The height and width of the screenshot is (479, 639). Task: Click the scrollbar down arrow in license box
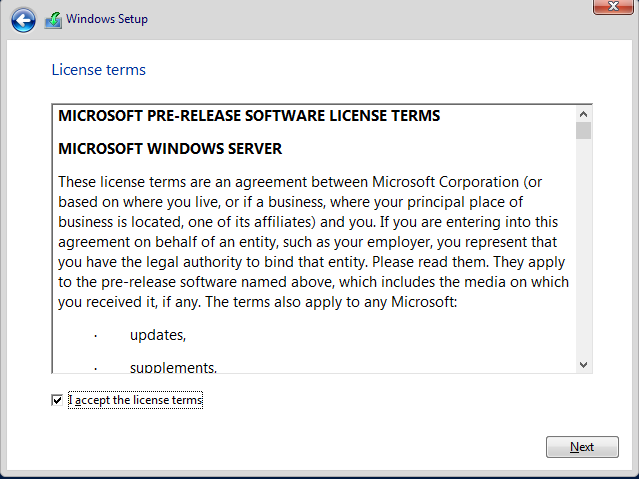point(583,364)
